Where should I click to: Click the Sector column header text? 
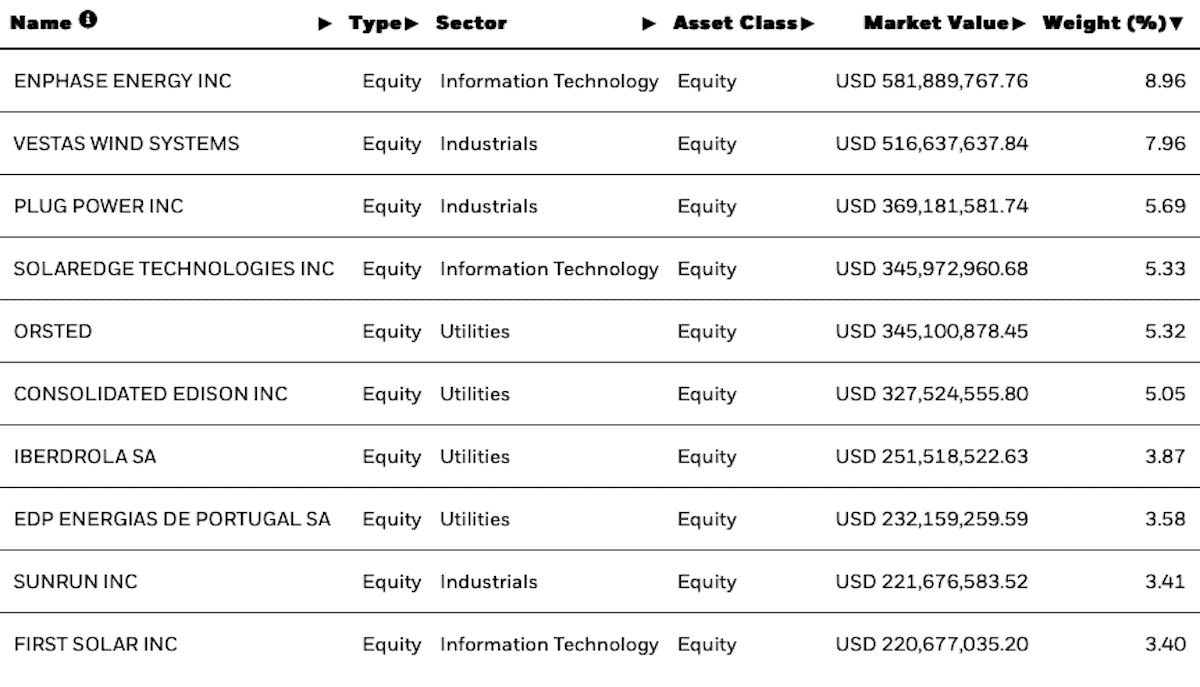(x=471, y=23)
